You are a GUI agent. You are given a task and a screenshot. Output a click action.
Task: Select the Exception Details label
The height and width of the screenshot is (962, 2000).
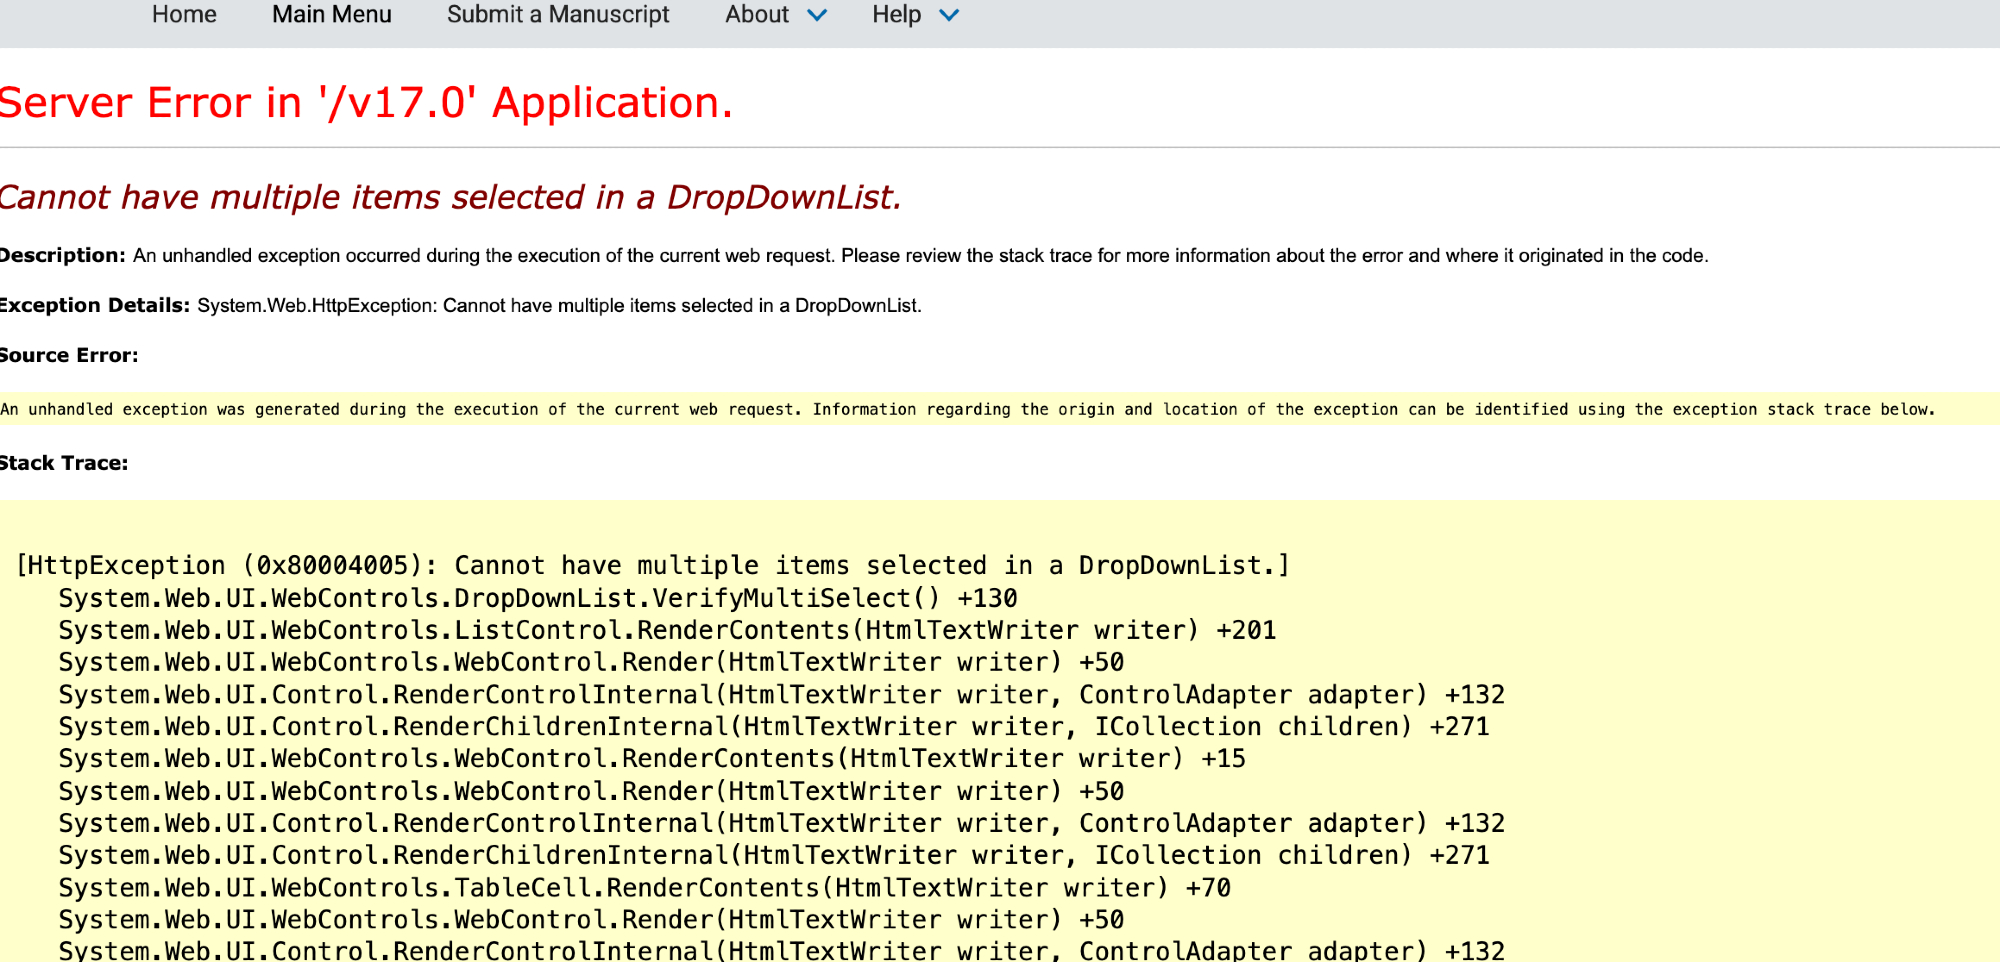pyautogui.click(x=94, y=305)
